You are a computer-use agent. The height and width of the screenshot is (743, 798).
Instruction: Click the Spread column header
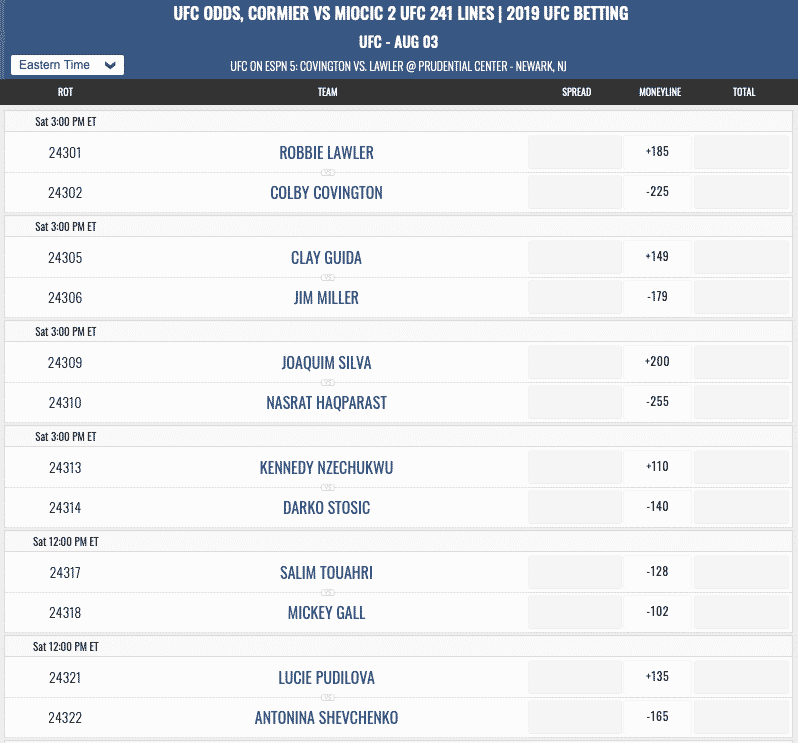point(576,92)
